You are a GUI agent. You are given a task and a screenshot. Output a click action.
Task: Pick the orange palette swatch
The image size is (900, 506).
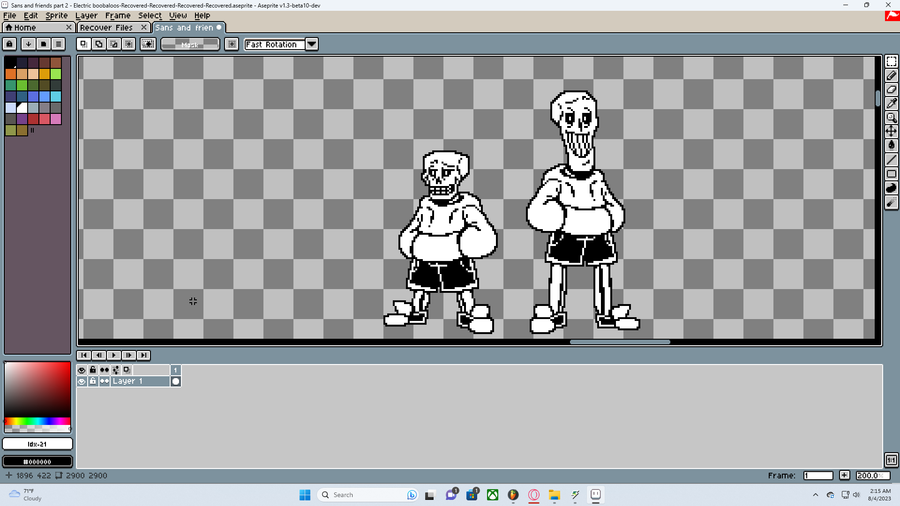point(11,73)
